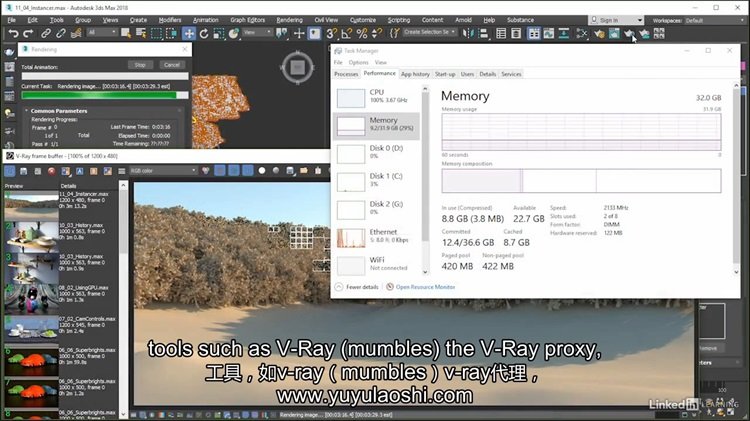Open the Rendering menu
Viewport: 750px width, 421px height.
[289, 20]
